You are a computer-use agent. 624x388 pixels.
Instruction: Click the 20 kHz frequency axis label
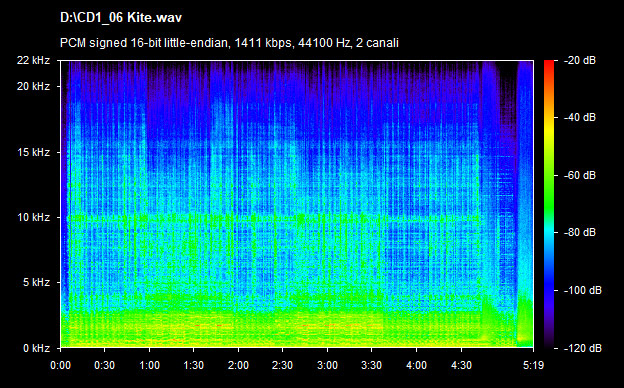point(33,86)
